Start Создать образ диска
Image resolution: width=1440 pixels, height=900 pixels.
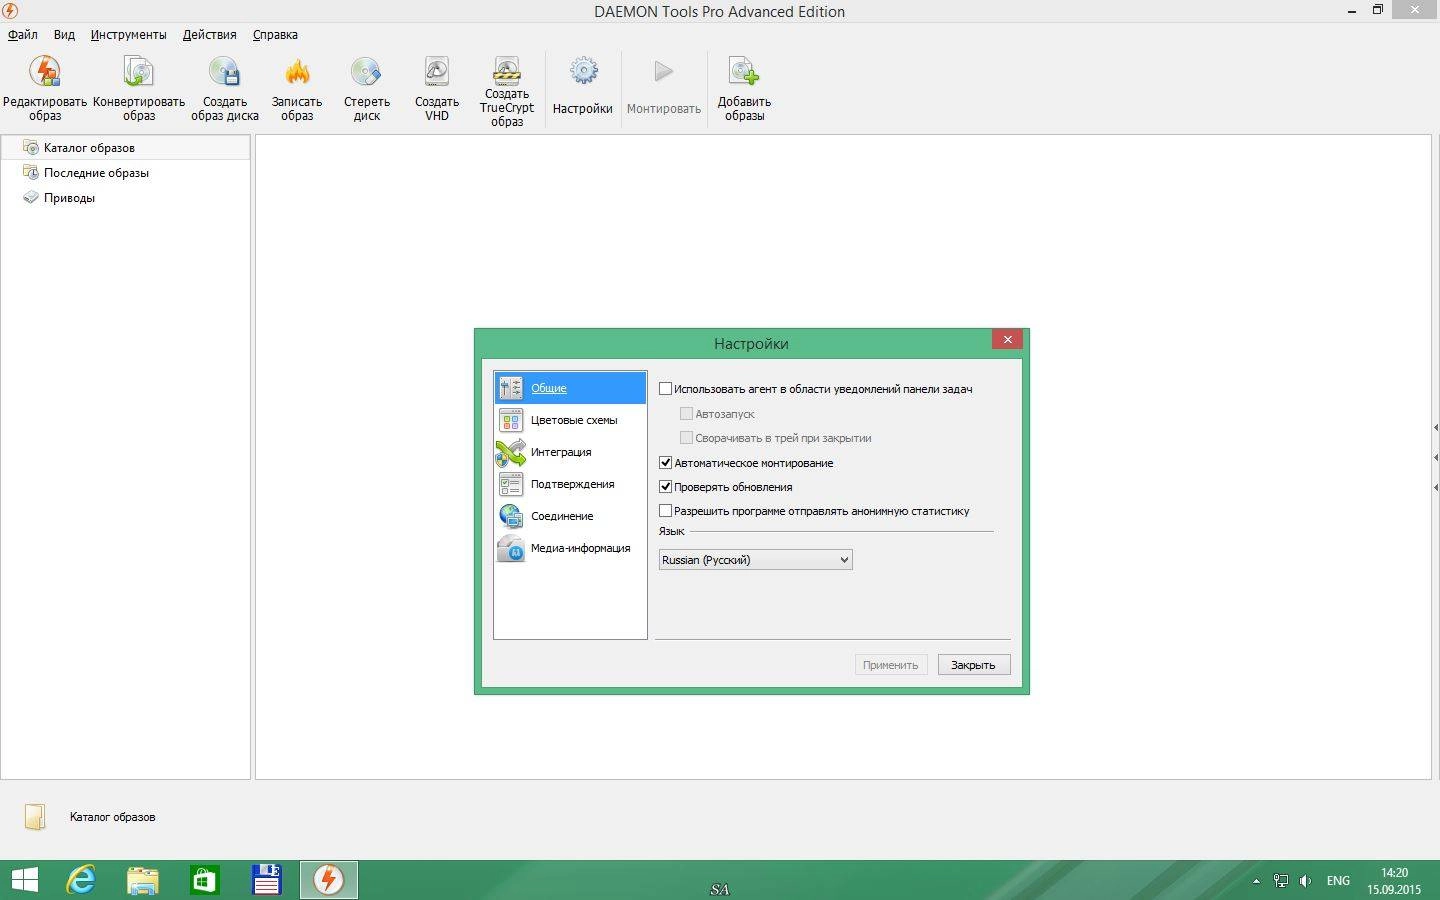pos(225,88)
